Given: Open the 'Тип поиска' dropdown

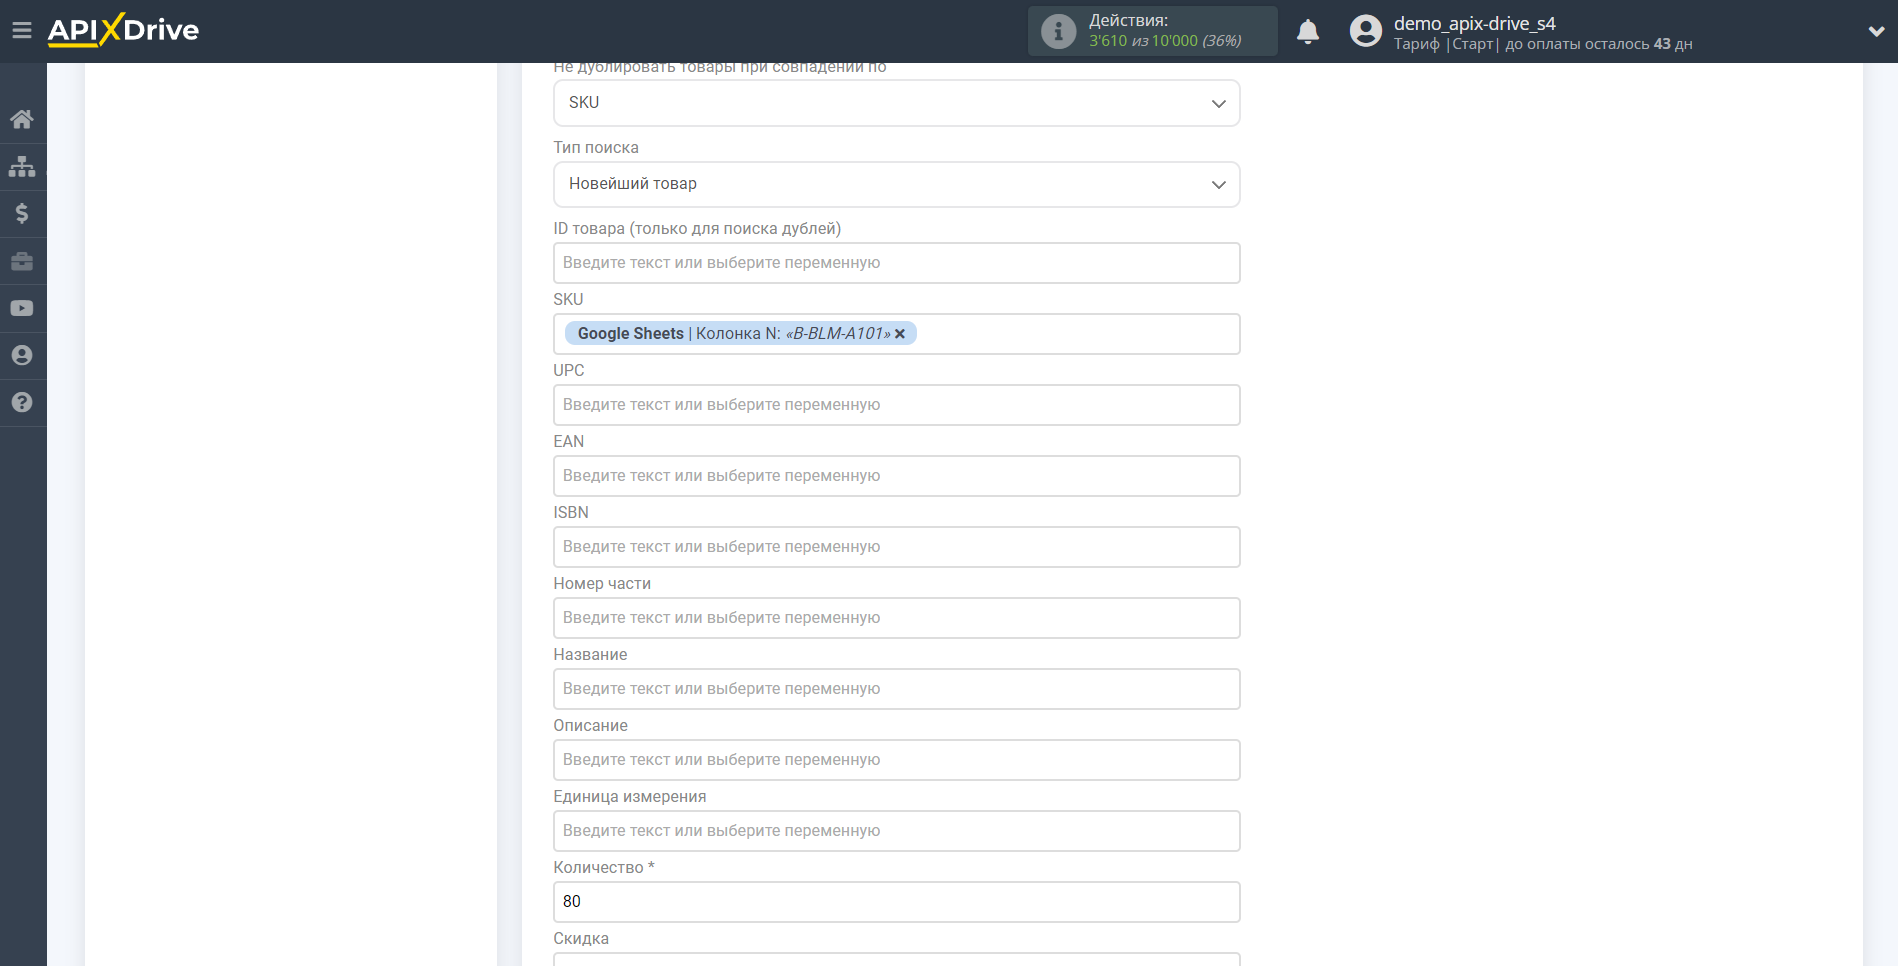Looking at the screenshot, I should coord(896,184).
